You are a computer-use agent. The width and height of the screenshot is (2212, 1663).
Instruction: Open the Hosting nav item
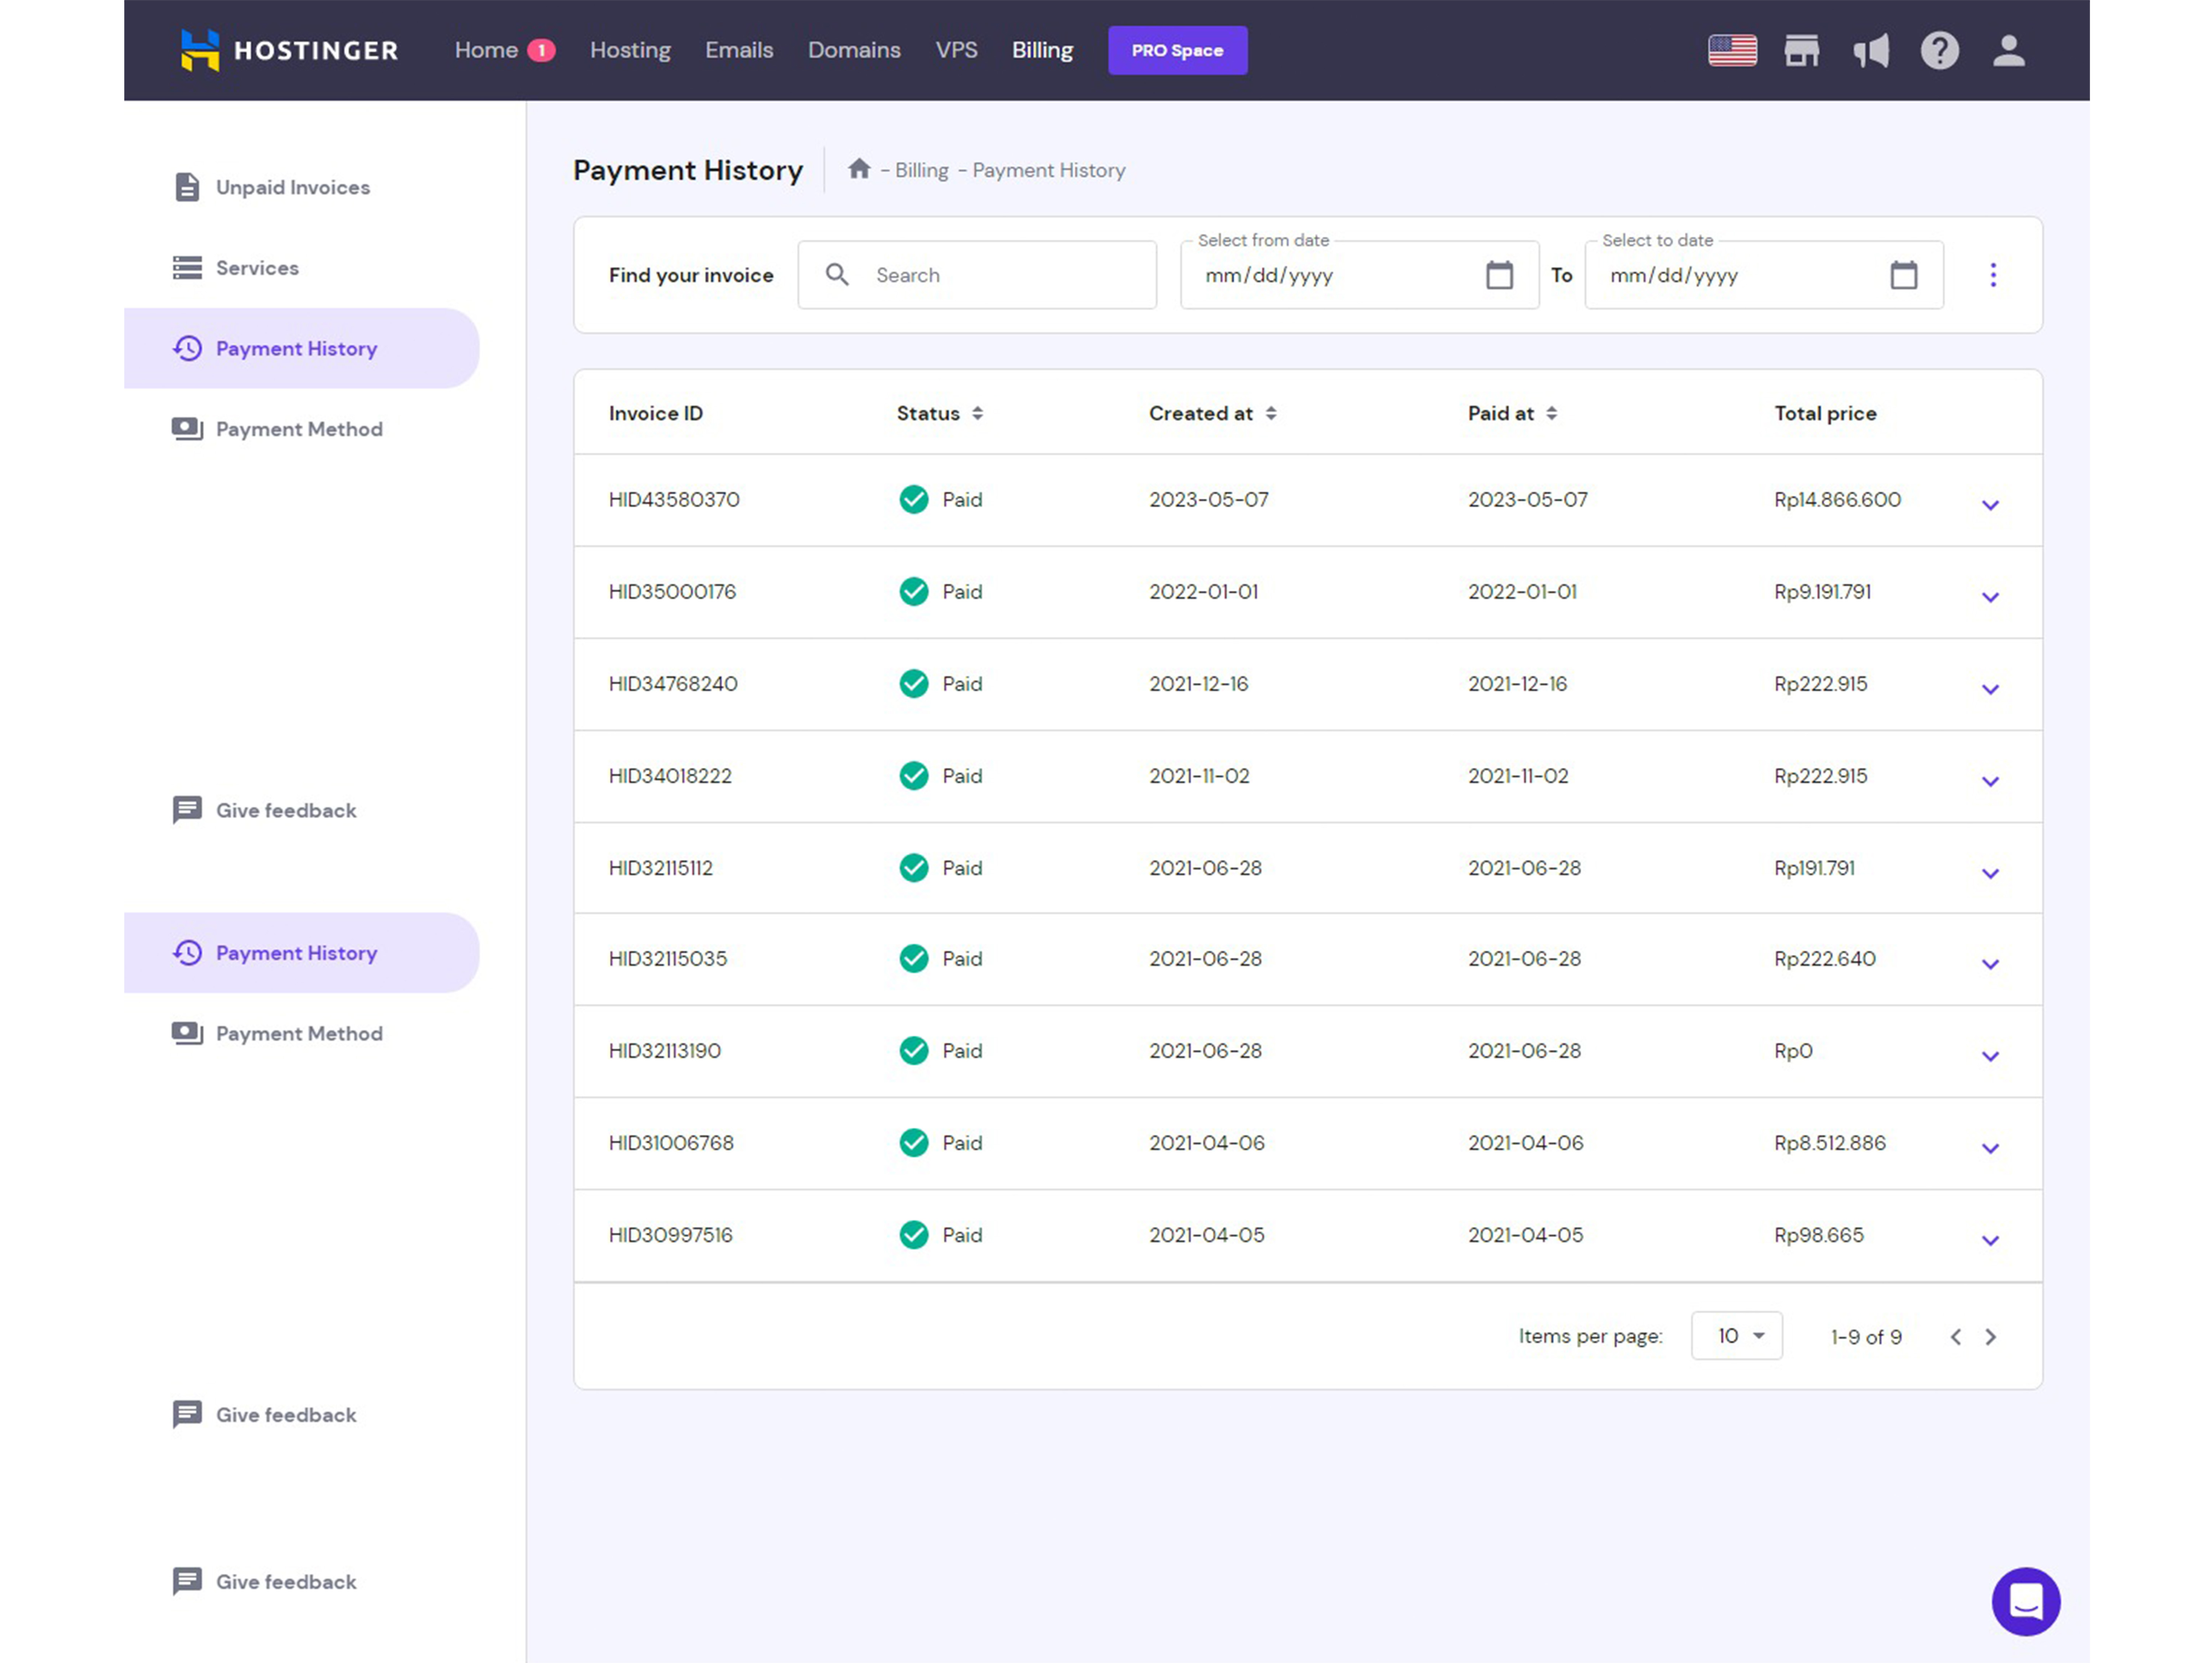coord(630,50)
